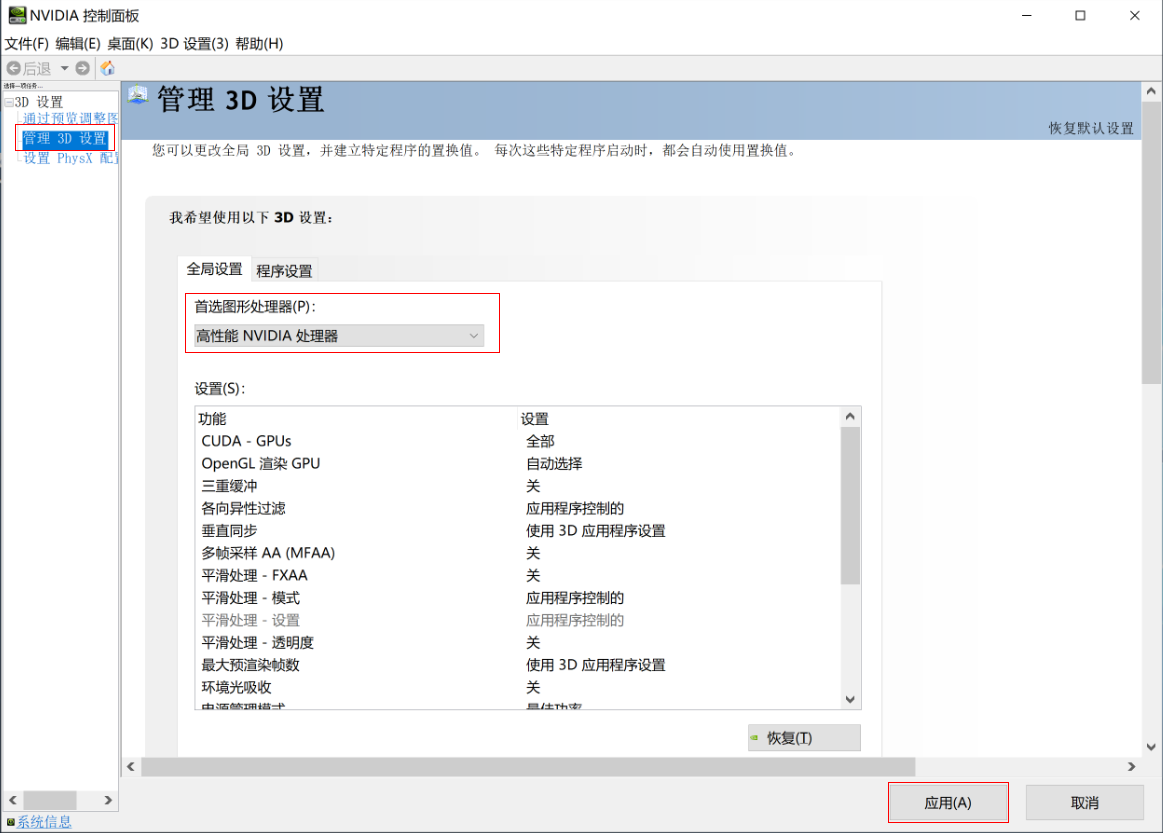Click the 全部 value for CUDA - GPUs
Screen dimensions: 1163x833
(x=540, y=441)
